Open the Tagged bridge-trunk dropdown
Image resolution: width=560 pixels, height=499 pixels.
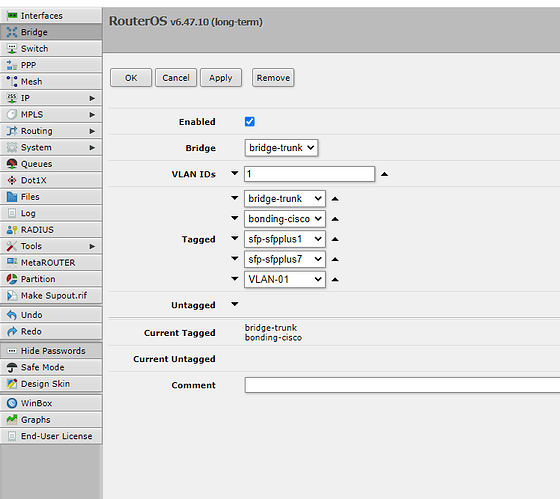click(x=285, y=199)
